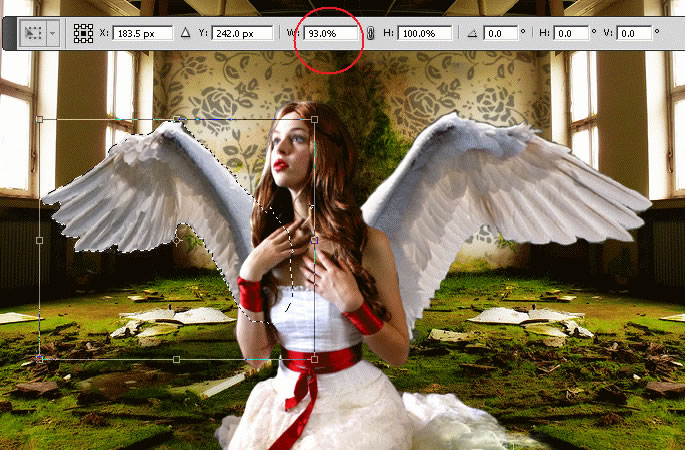Toggle the maintain aspect ratio chain link
The width and height of the screenshot is (687, 450).
371,33
